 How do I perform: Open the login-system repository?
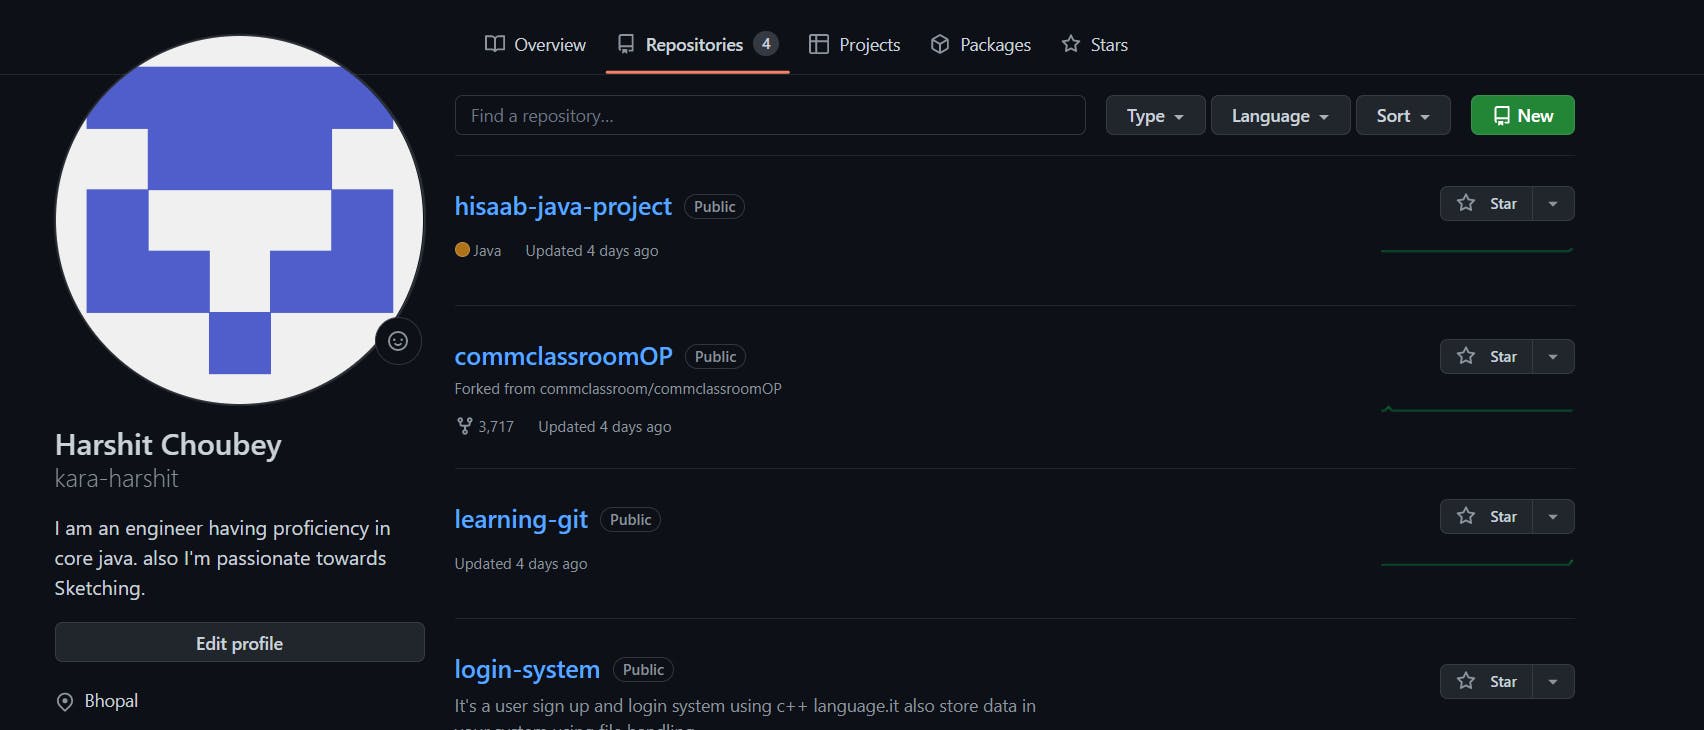527,669
